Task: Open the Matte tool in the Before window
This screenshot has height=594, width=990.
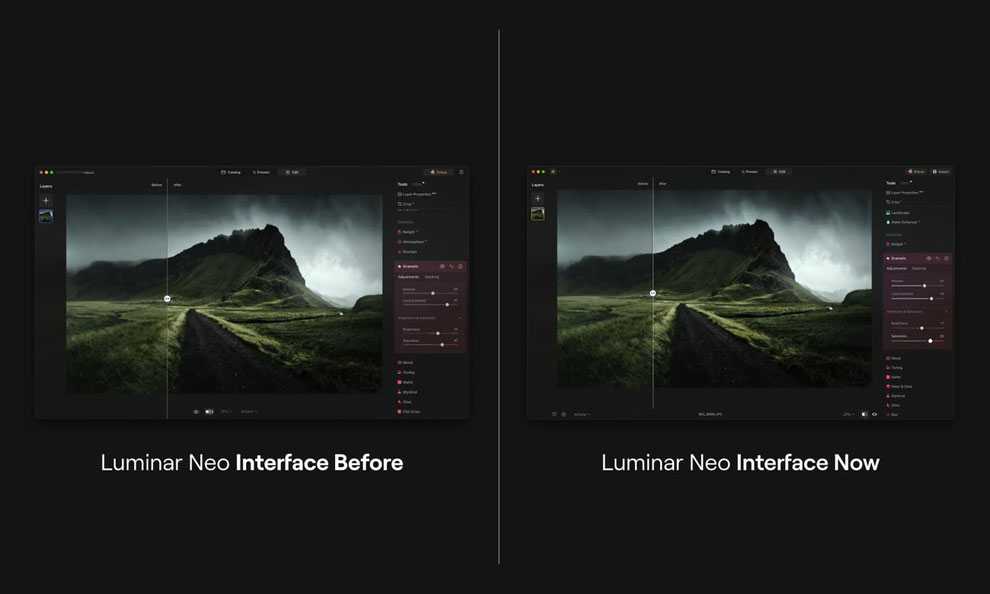Action: (x=405, y=382)
